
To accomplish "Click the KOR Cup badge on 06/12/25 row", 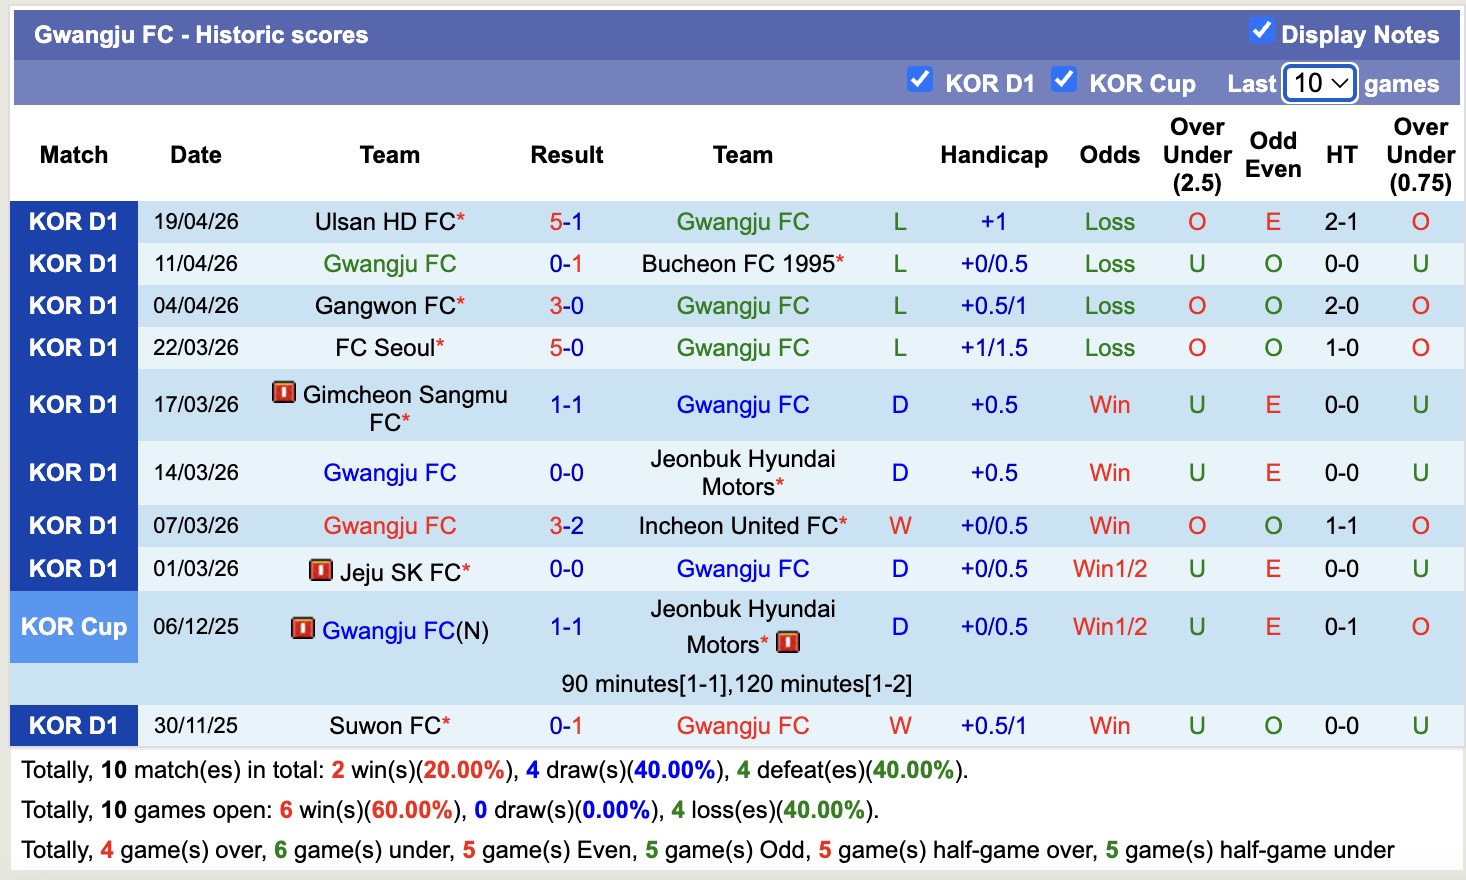I will click(x=74, y=627).
